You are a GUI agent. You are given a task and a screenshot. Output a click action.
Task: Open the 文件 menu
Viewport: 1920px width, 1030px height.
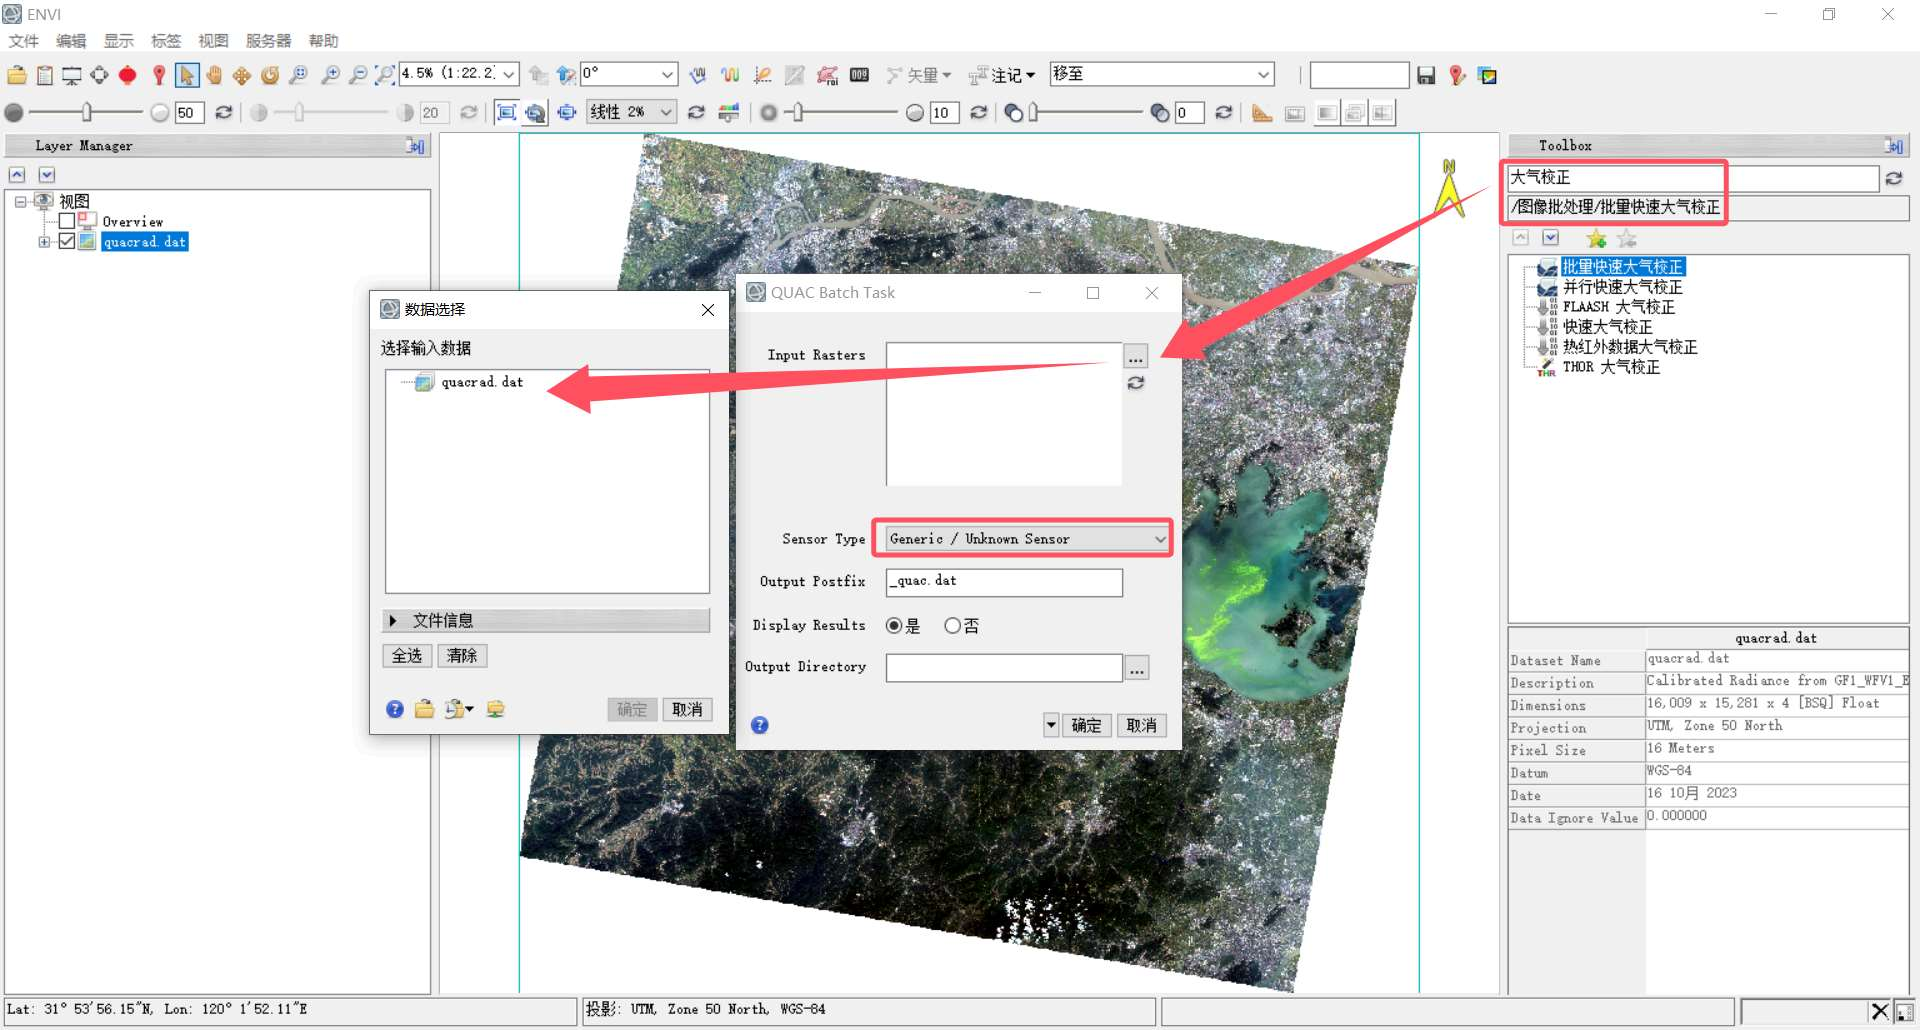tap(23, 41)
